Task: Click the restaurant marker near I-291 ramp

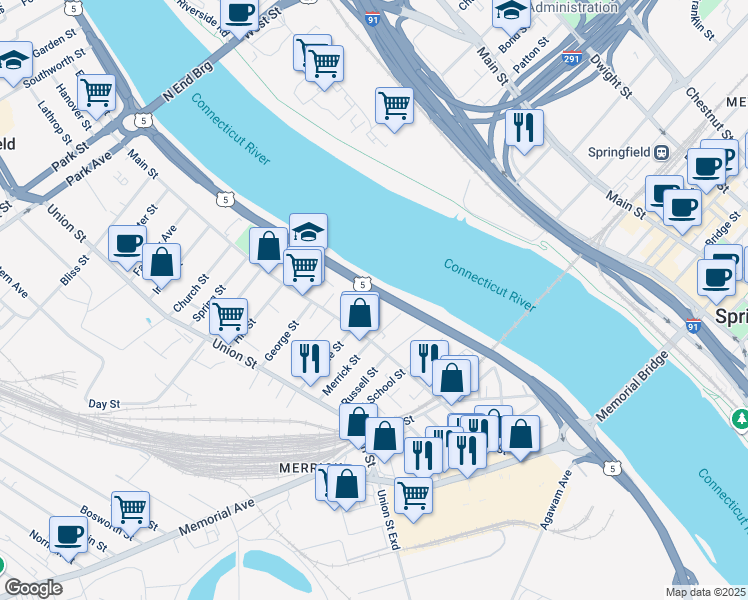Action: [524, 131]
